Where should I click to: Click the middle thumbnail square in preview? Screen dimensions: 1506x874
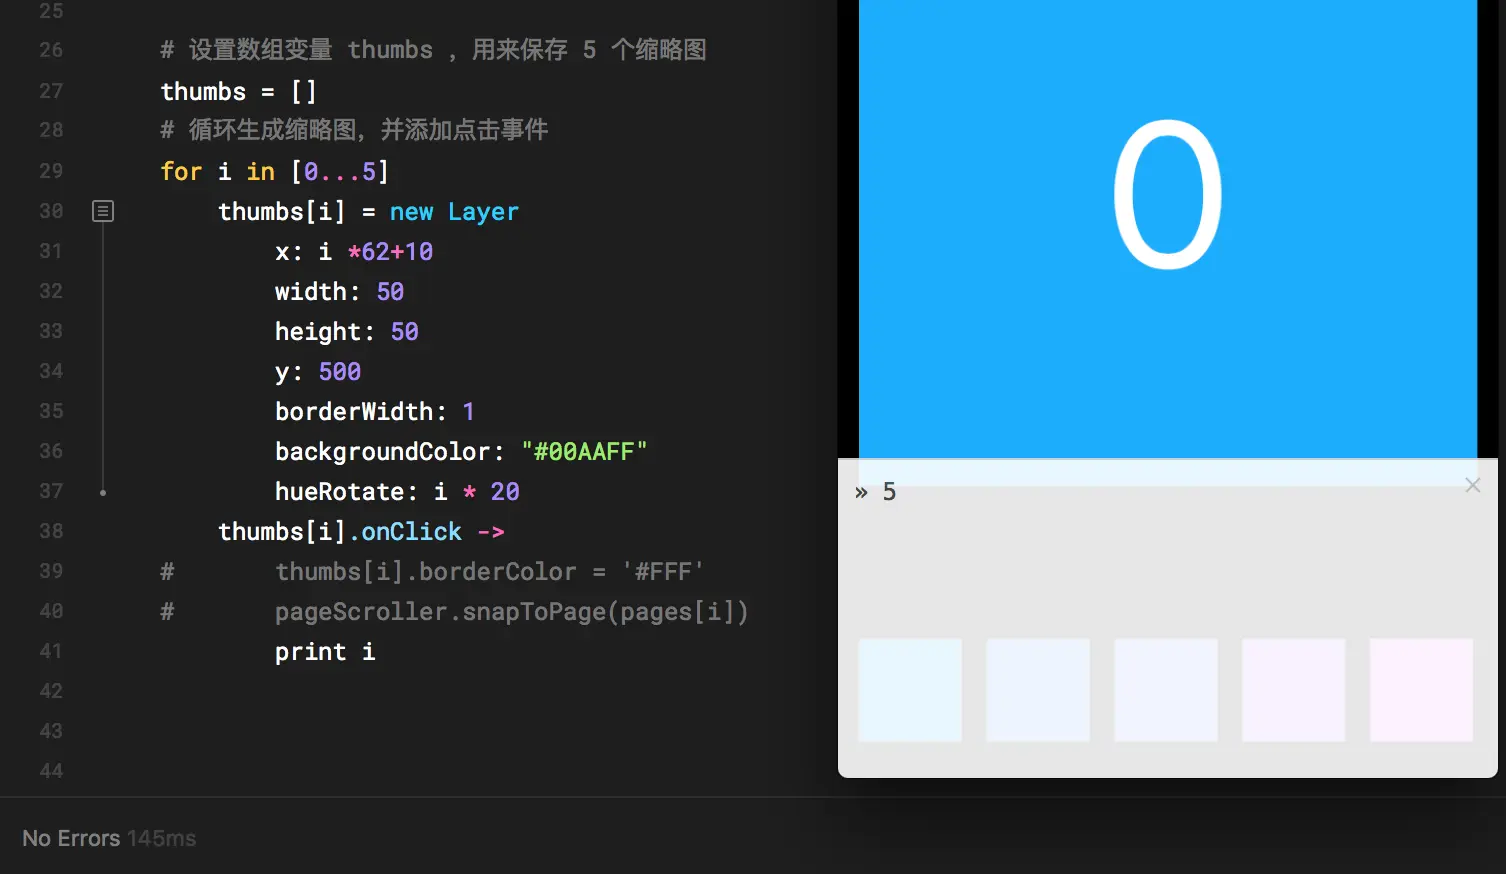click(1166, 690)
